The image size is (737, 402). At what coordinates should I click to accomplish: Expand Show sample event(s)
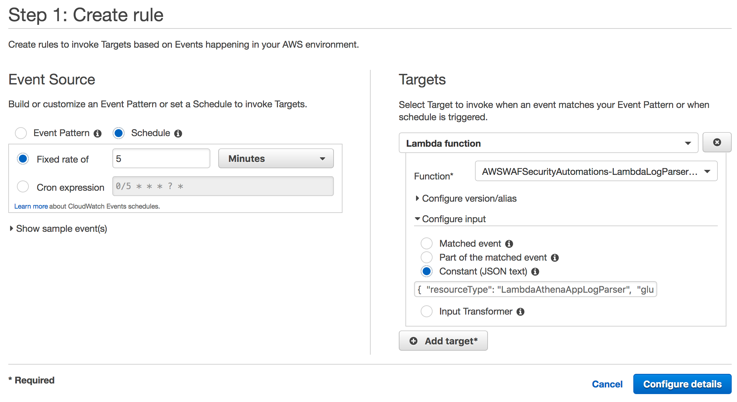58,229
